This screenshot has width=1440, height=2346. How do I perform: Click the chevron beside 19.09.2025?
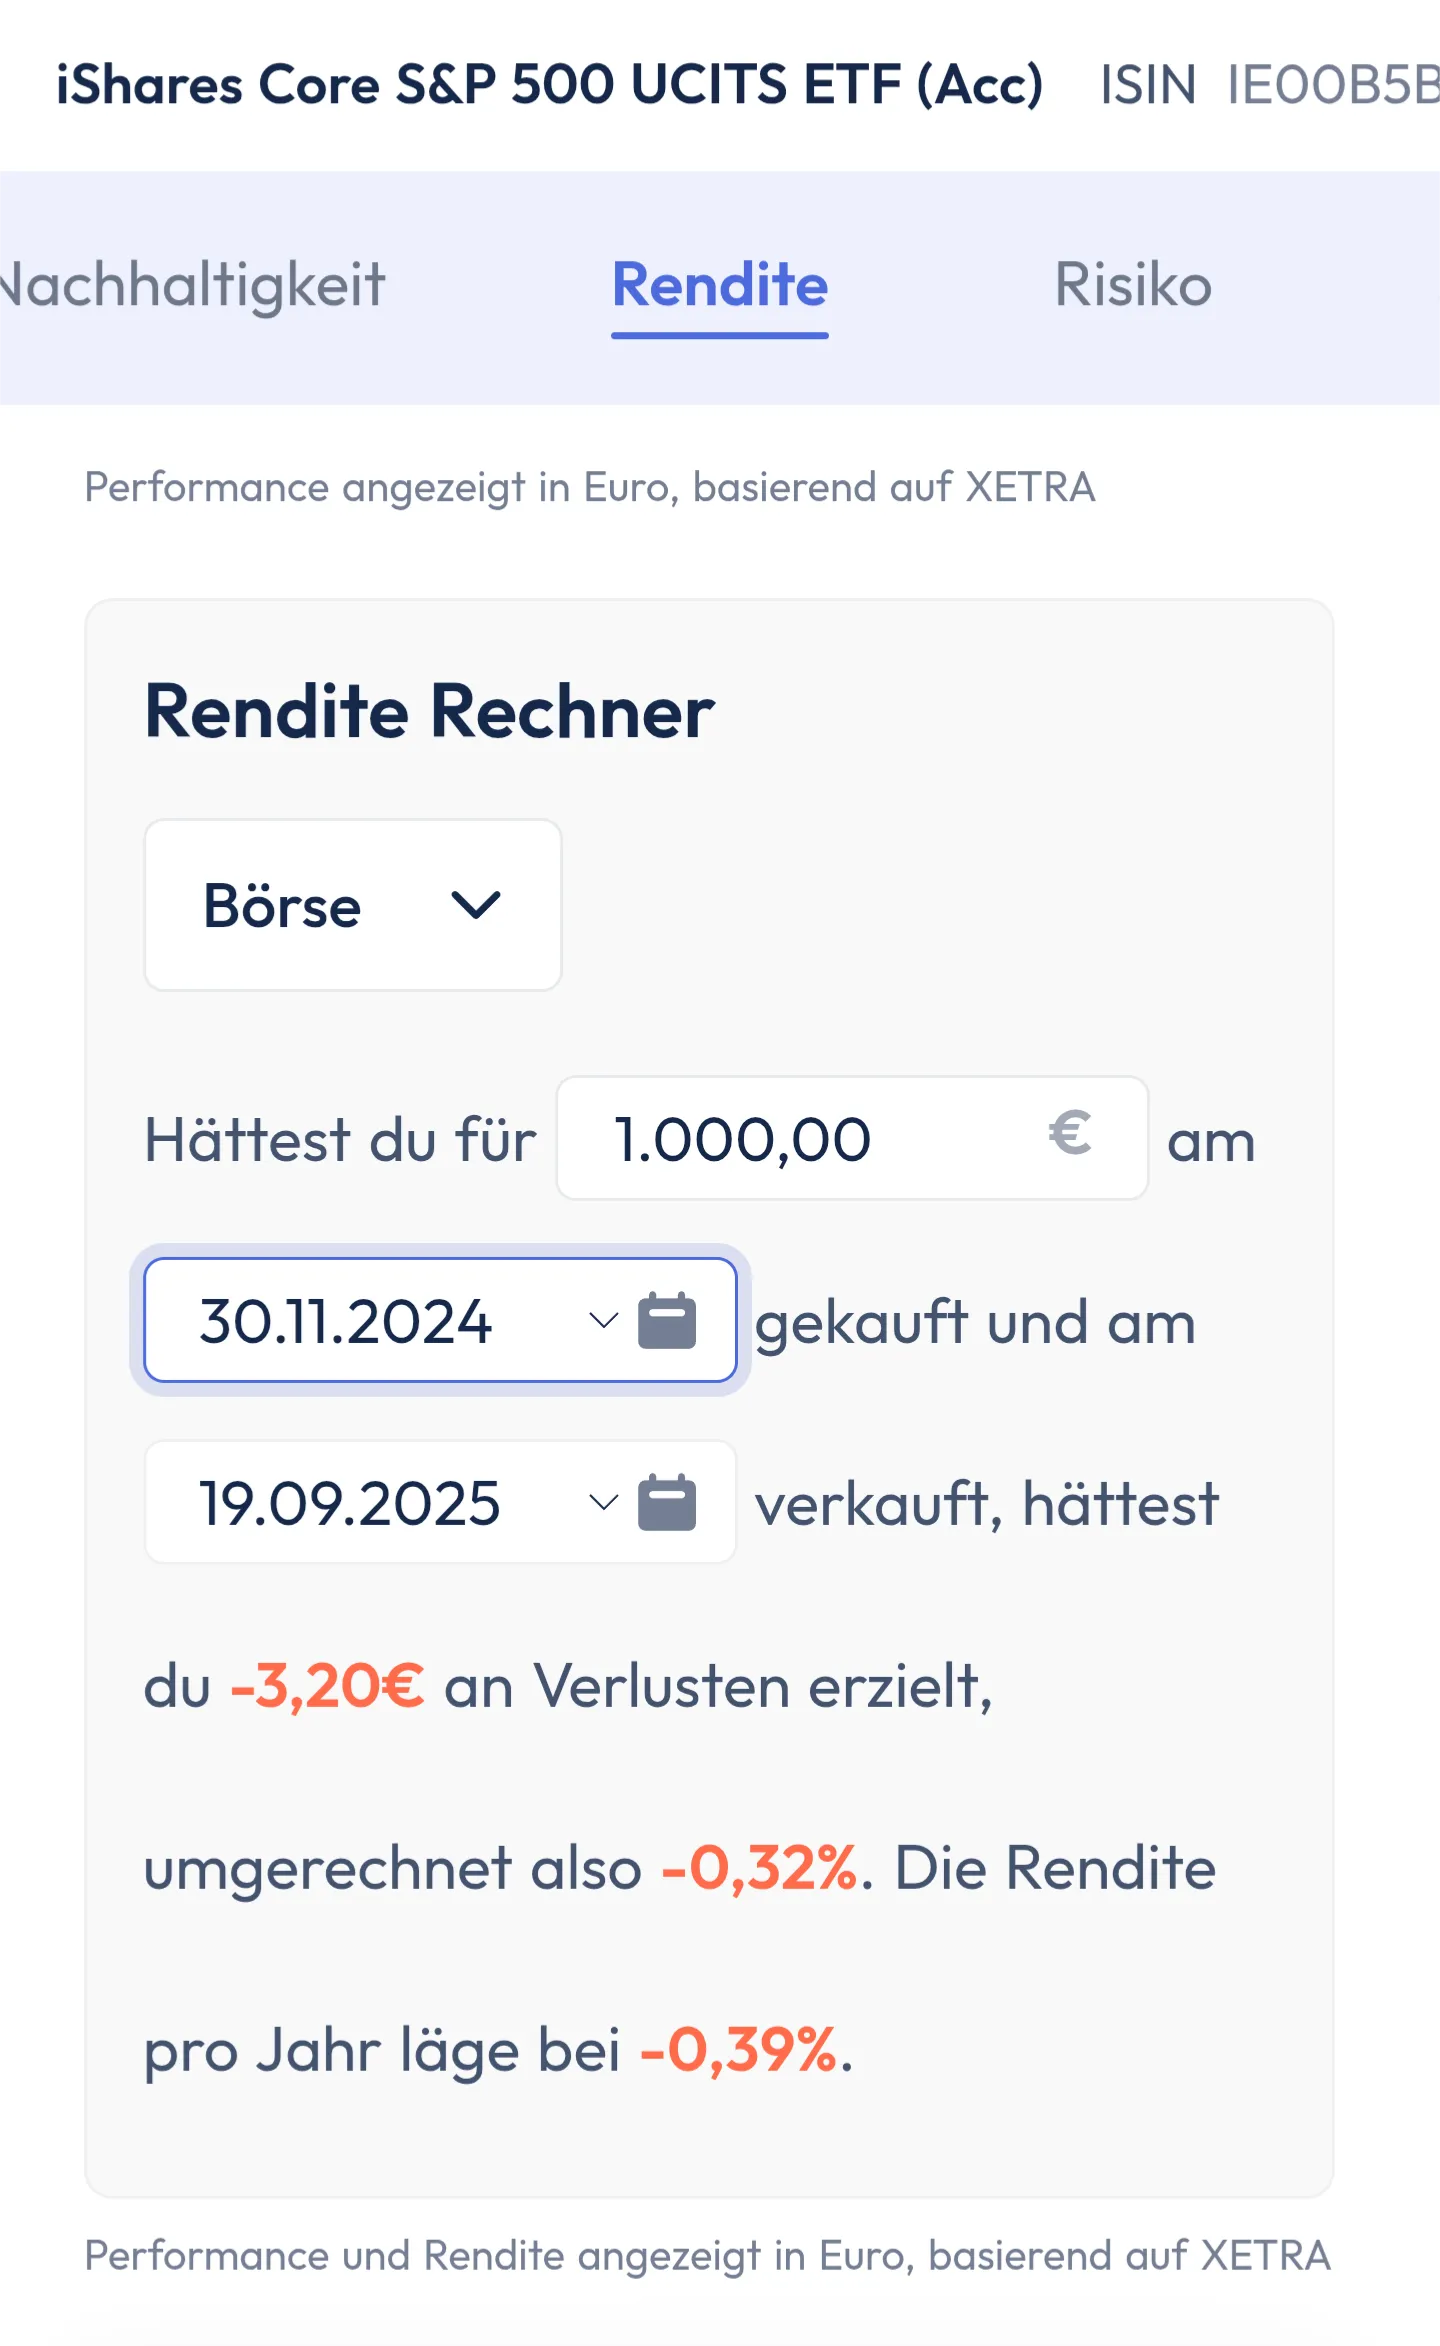[x=603, y=1502]
